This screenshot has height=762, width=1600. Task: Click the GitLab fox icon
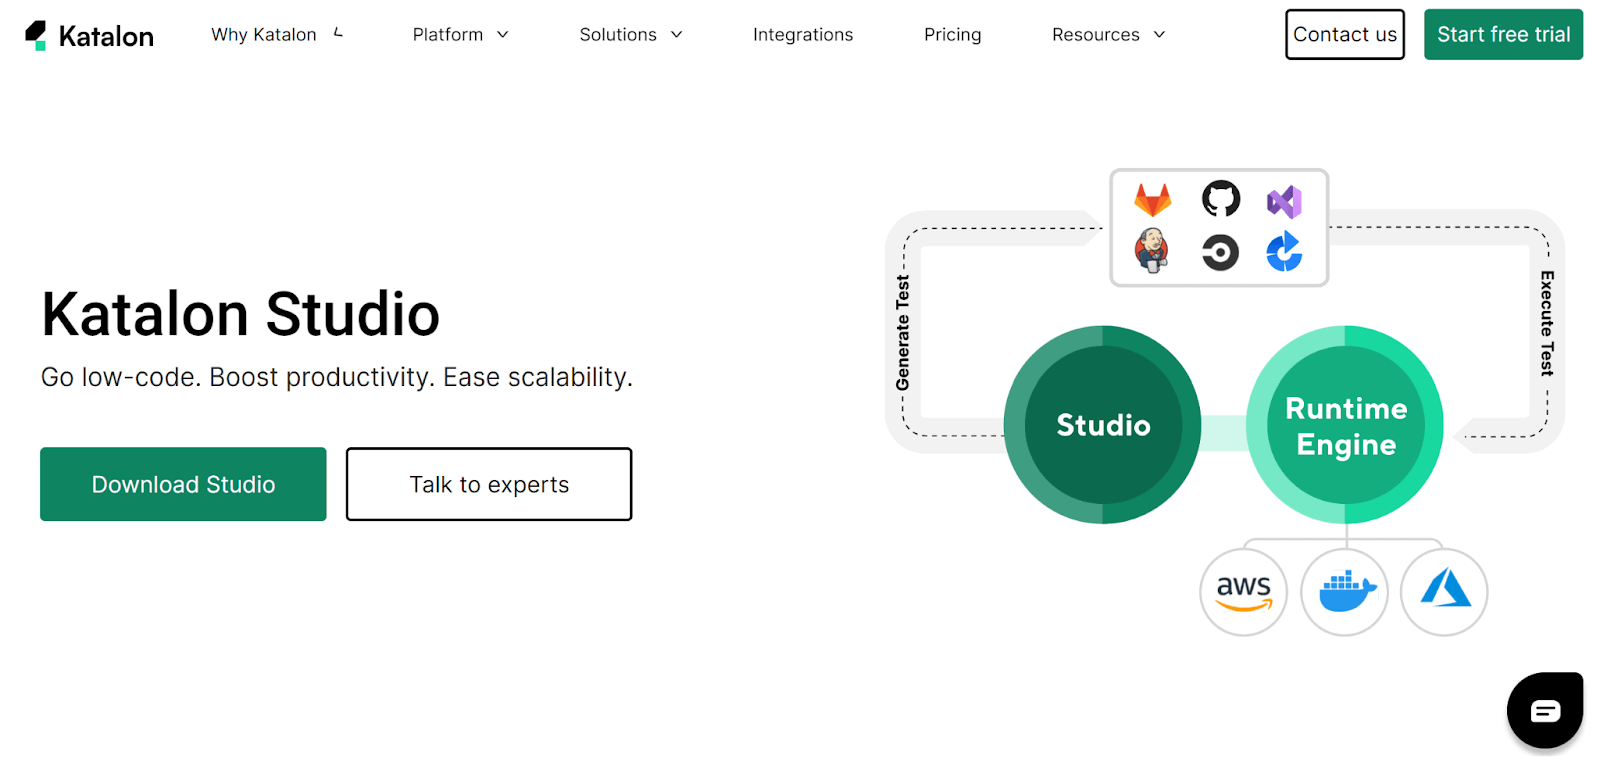[1152, 200]
